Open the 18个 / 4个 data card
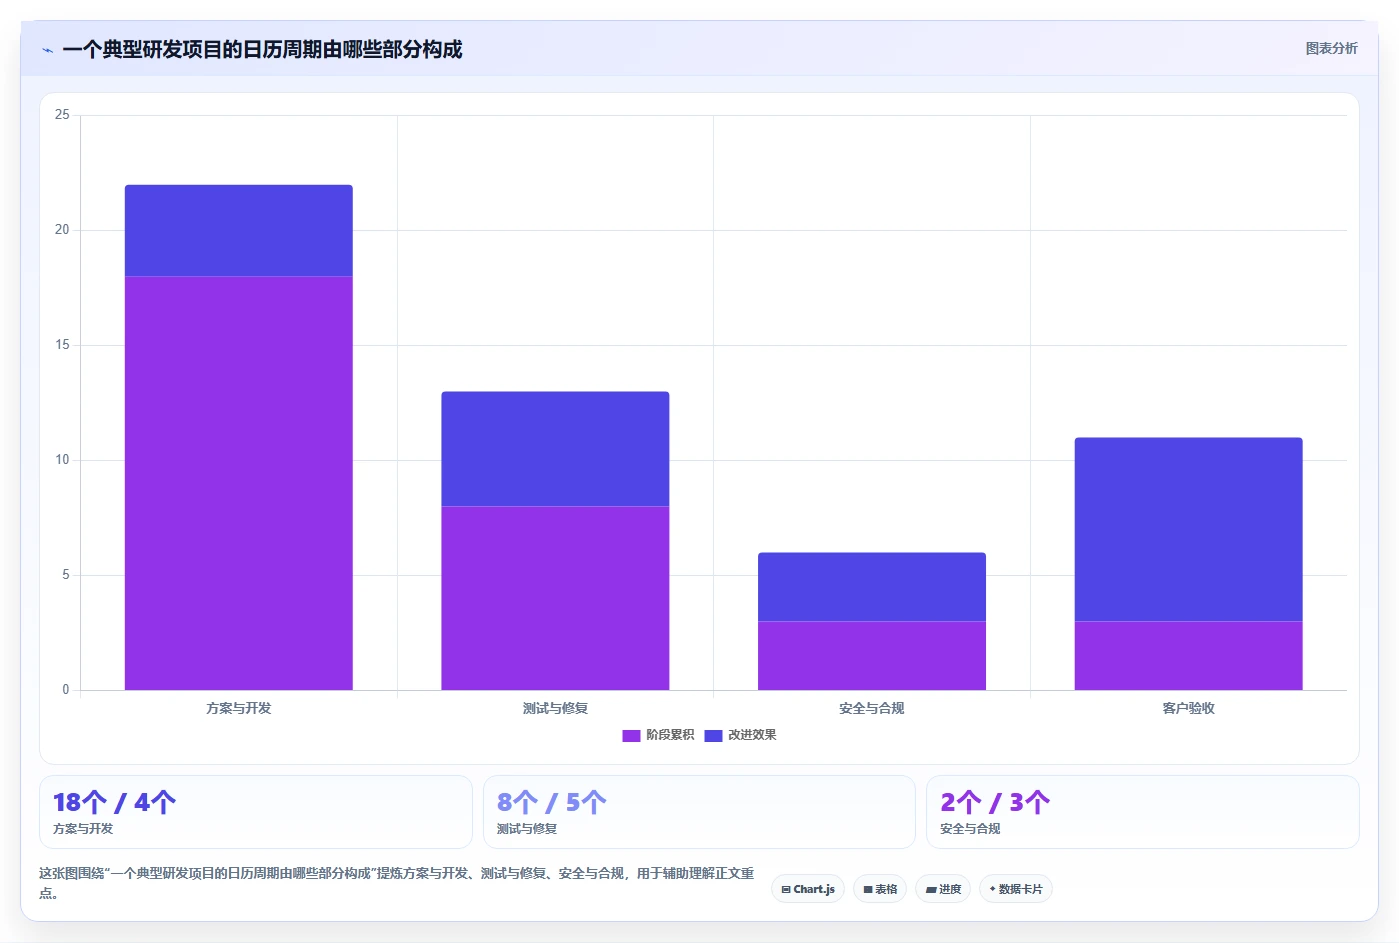Viewport: 1399px width, 943px height. coord(255,812)
